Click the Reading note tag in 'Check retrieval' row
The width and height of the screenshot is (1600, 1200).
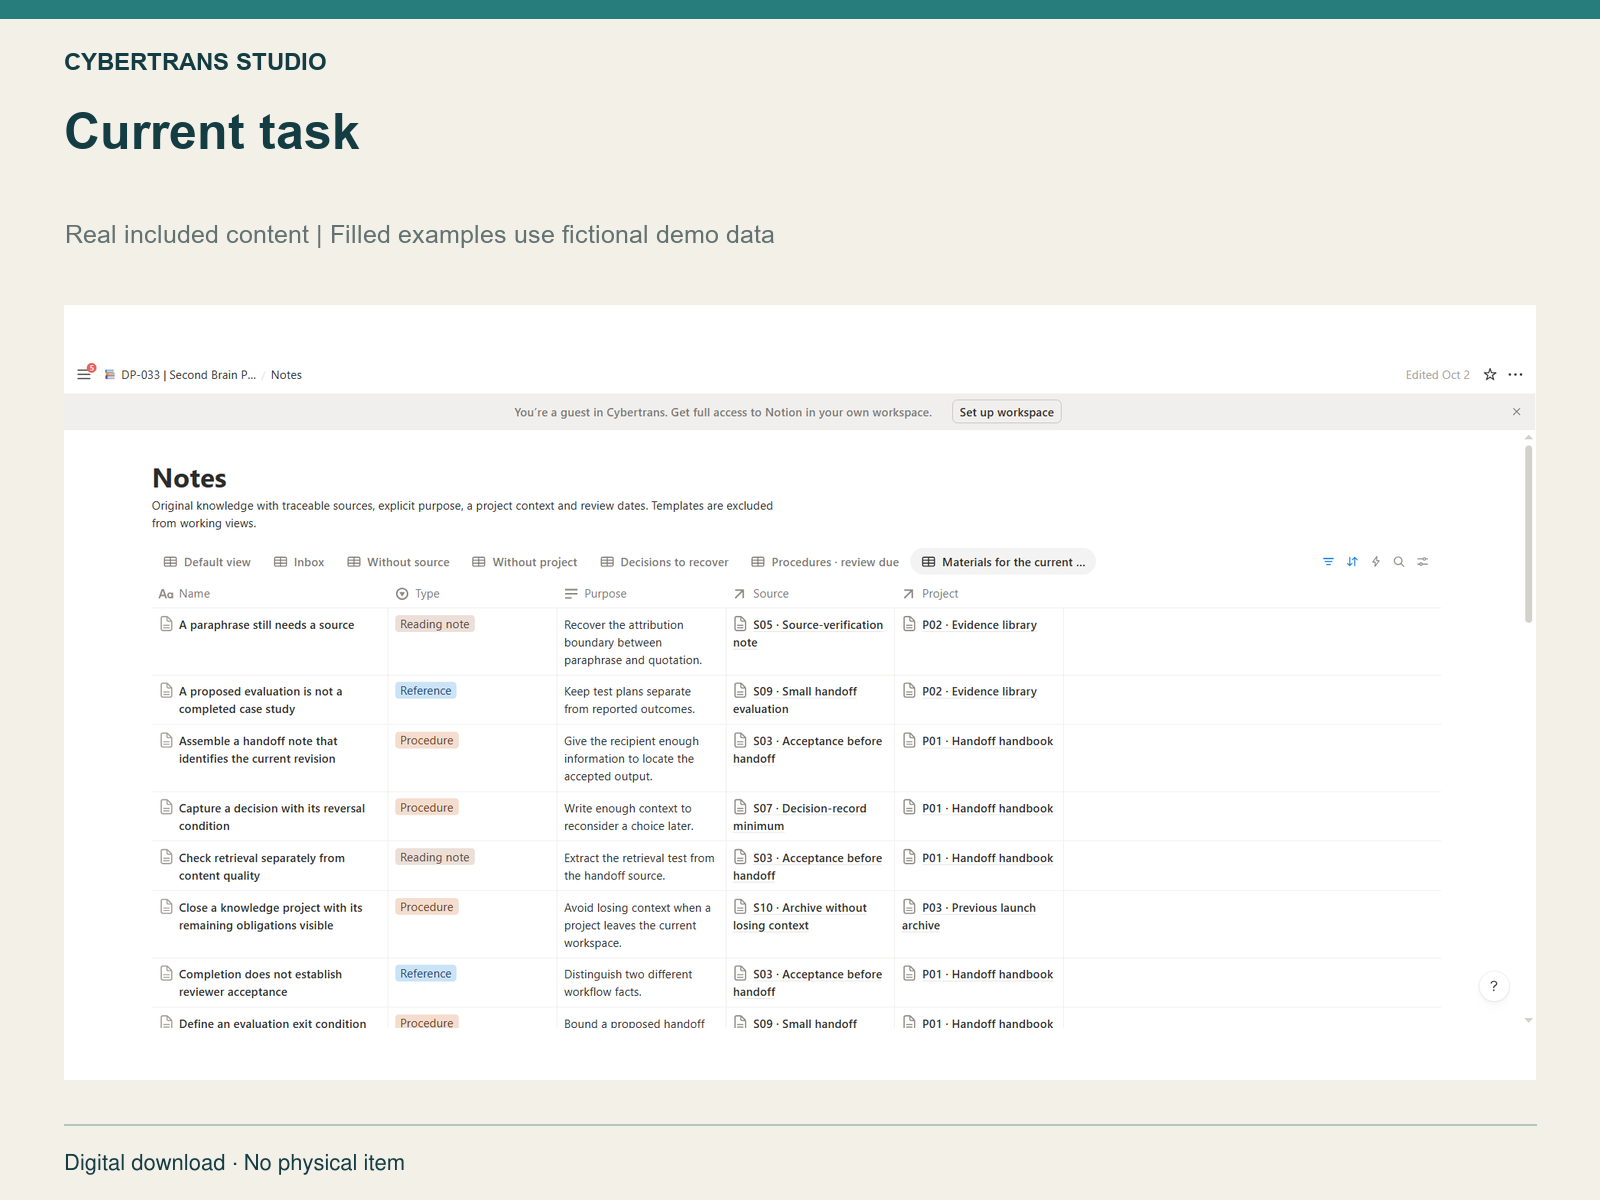(435, 857)
